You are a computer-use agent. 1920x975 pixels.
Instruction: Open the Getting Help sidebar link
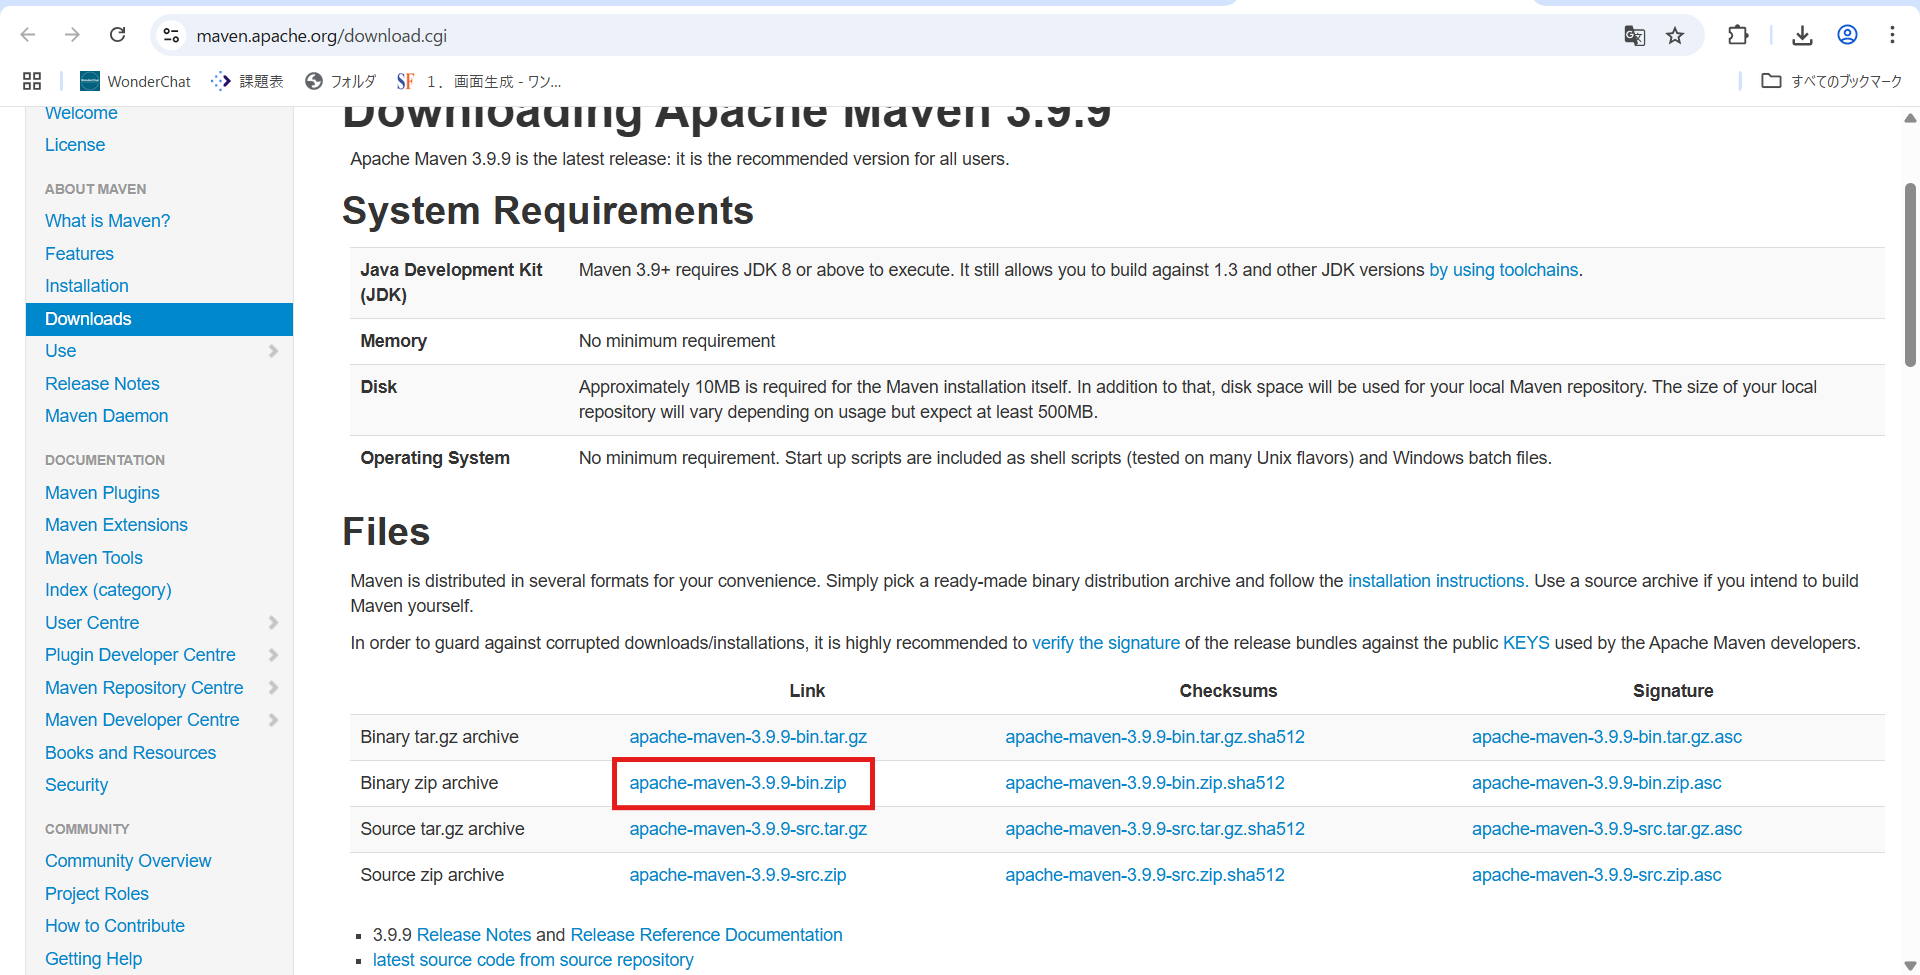pyautogui.click(x=93, y=959)
